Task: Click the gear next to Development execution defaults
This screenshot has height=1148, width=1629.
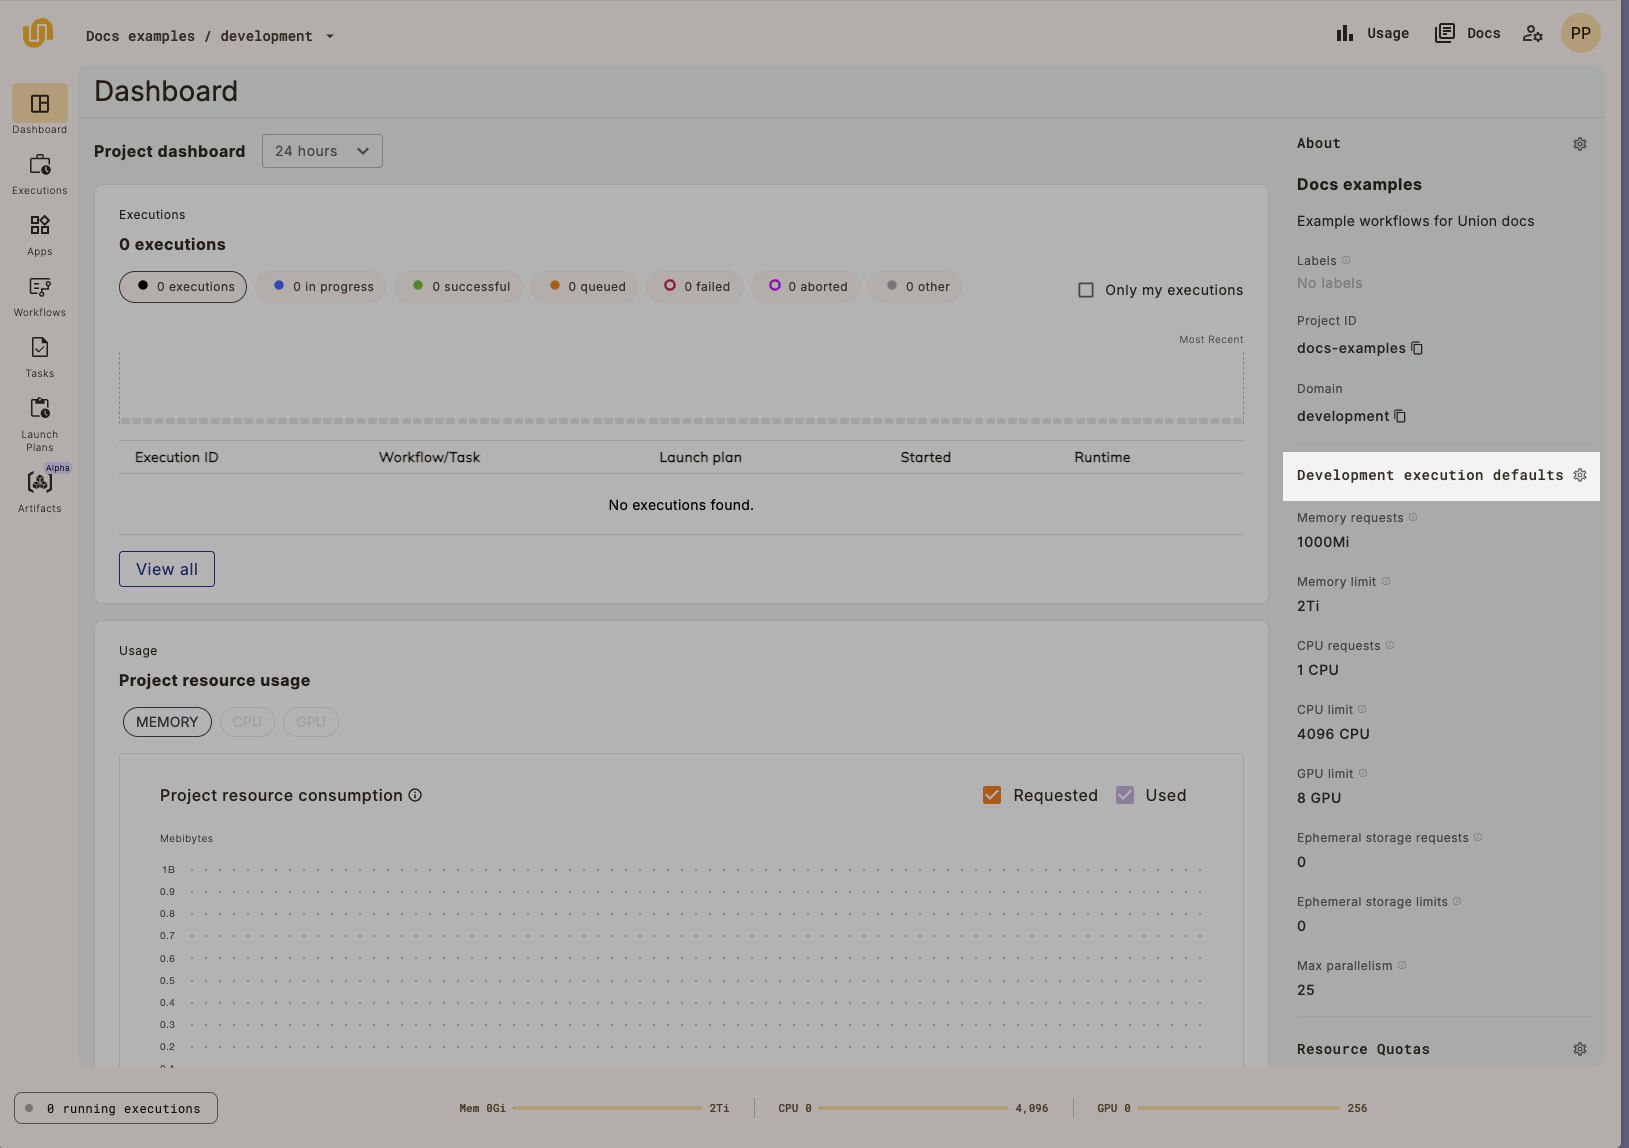Action: tap(1580, 475)
